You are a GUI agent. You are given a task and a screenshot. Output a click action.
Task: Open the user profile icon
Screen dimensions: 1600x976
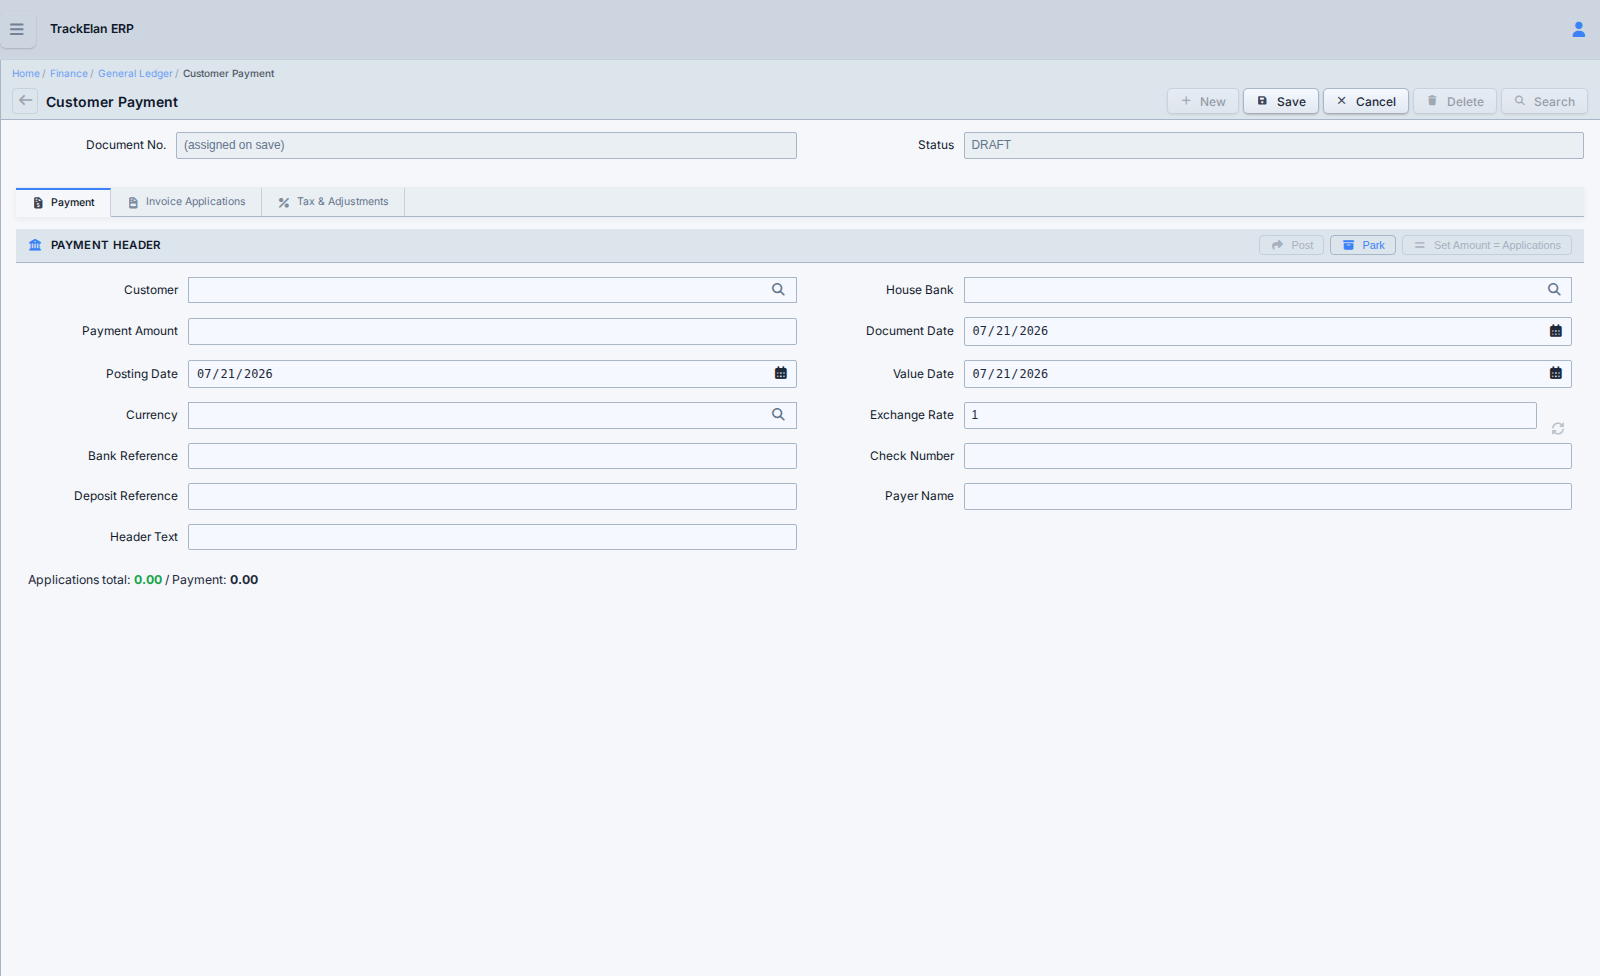(1579, 29)
